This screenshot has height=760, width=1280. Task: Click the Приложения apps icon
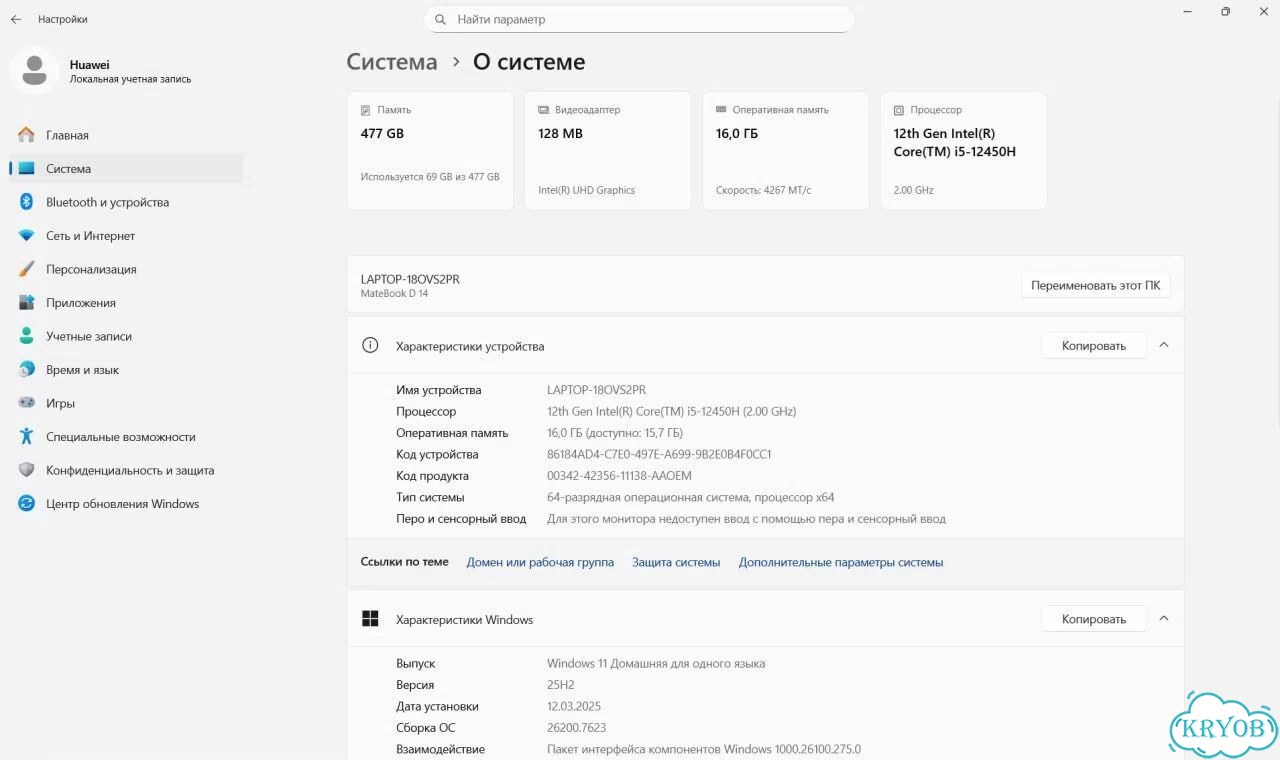tap(27, 303)
